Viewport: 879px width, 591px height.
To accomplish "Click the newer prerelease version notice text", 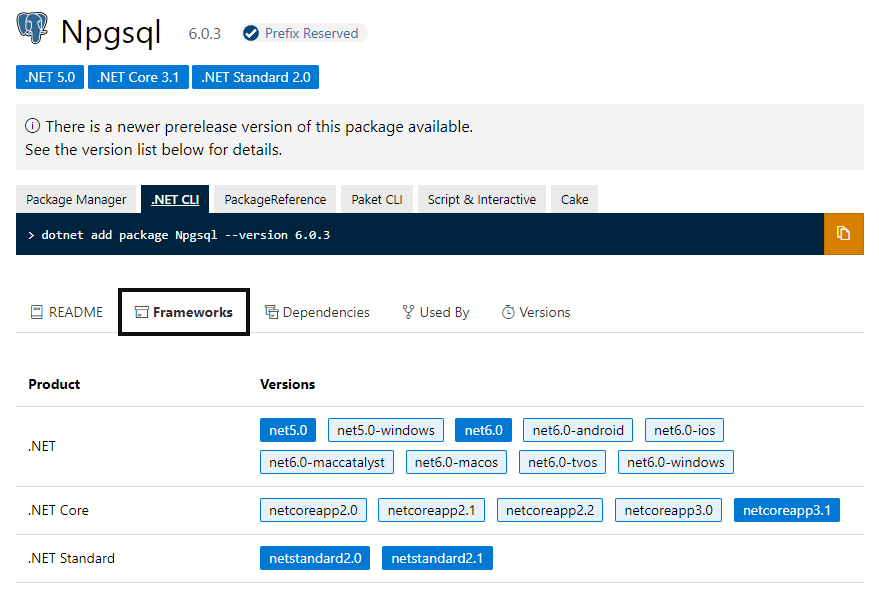I will click(260, 127).
